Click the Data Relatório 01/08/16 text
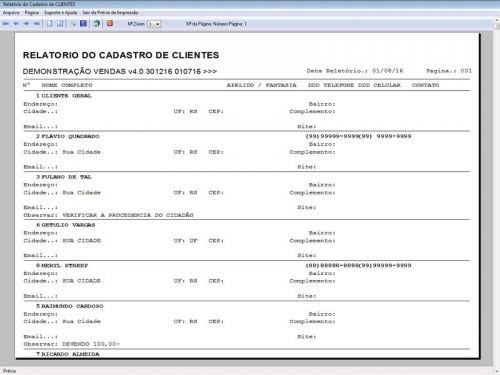 coord(355,71)
